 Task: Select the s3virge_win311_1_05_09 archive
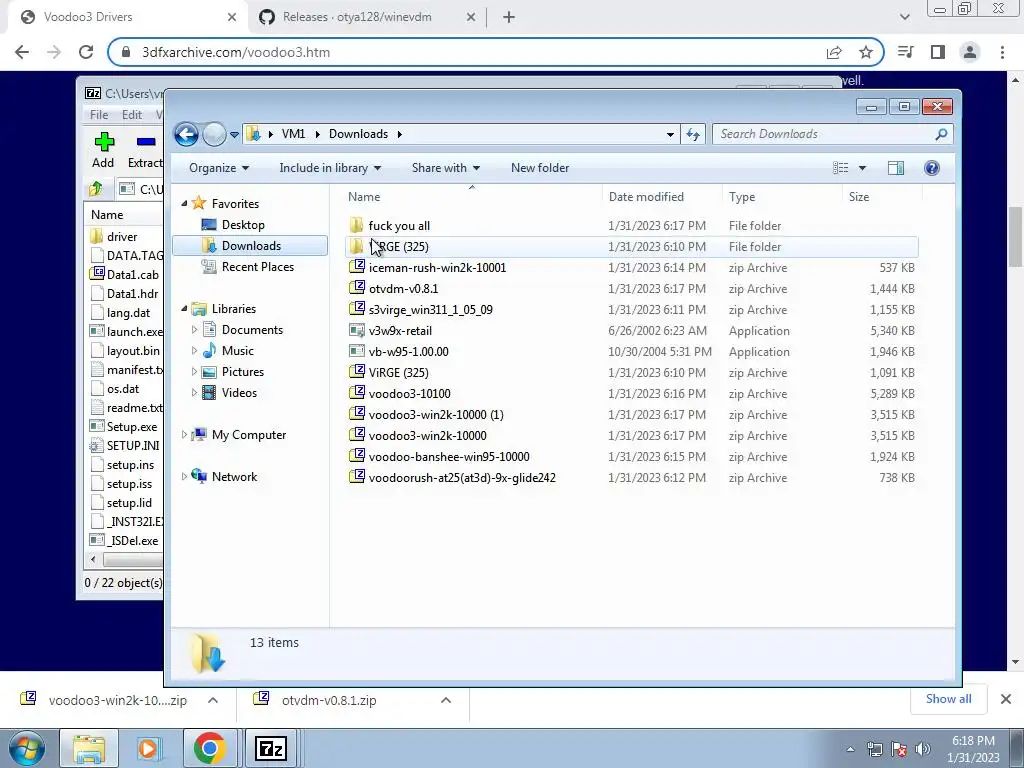[x=632, y=310]
